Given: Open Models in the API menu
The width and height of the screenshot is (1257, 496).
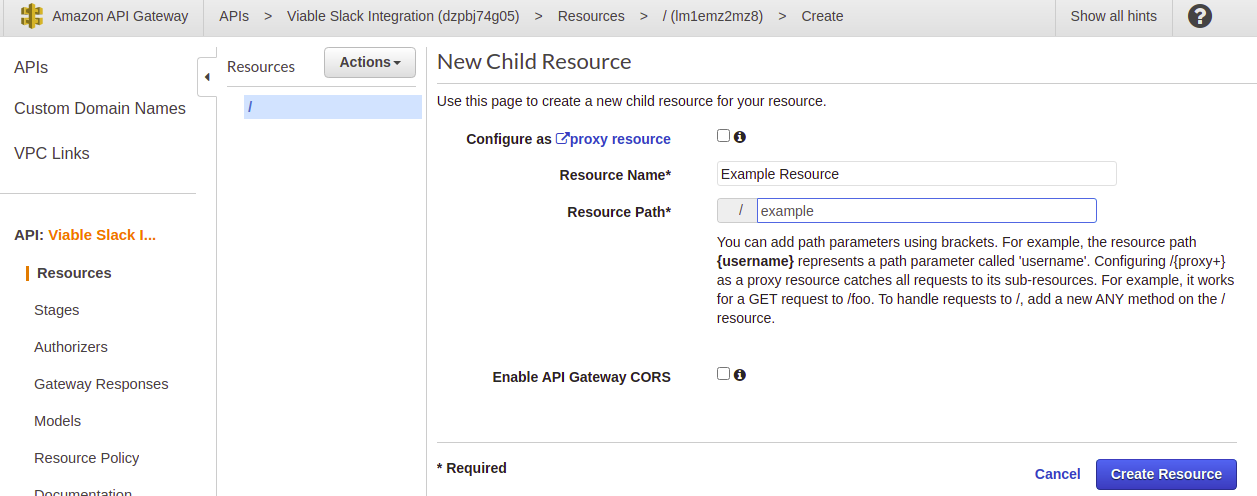Looking at the screenshot, I should pyautogui.click(x=57, y=421).
